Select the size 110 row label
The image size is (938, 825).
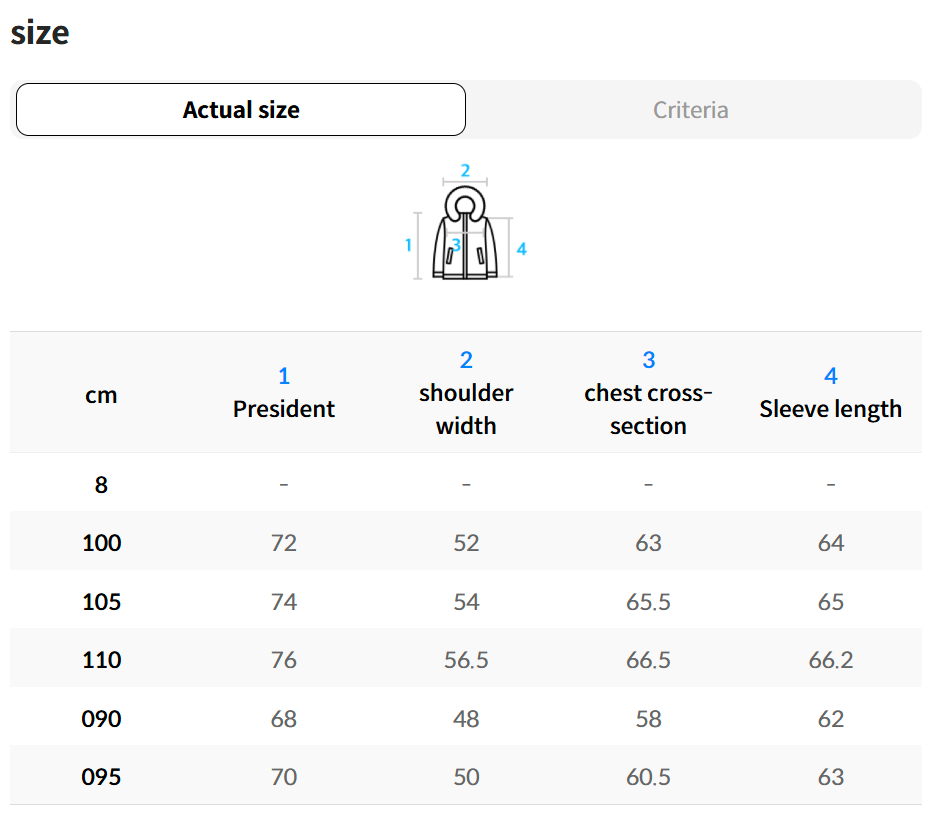[x=101, y=660]
